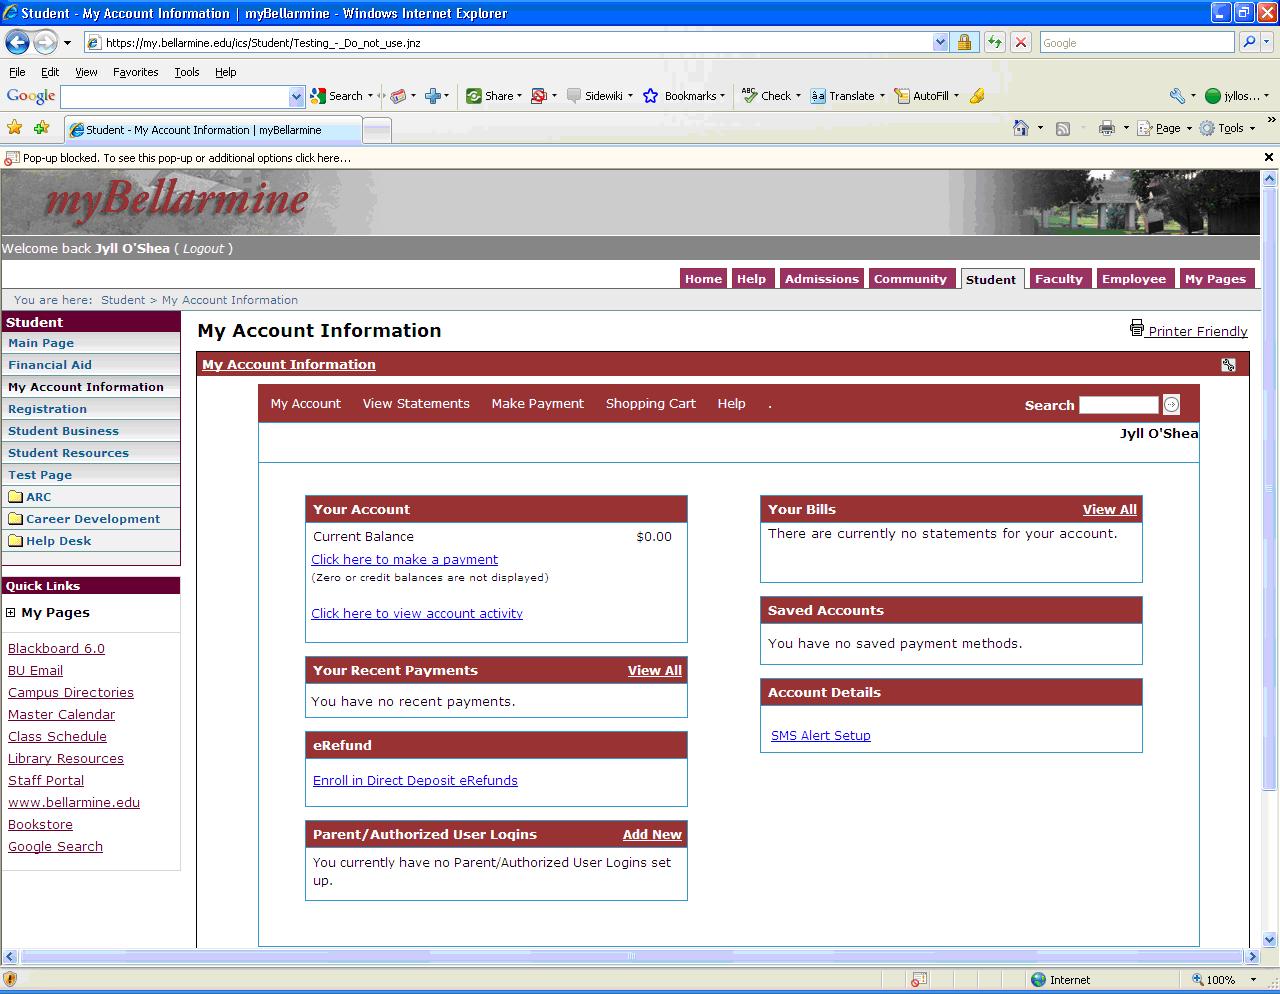Image resolution: width=1280 pixels, height=994 pixels.
Task: Select Make Payment in the account menu
Action: (x=537, y=404)
